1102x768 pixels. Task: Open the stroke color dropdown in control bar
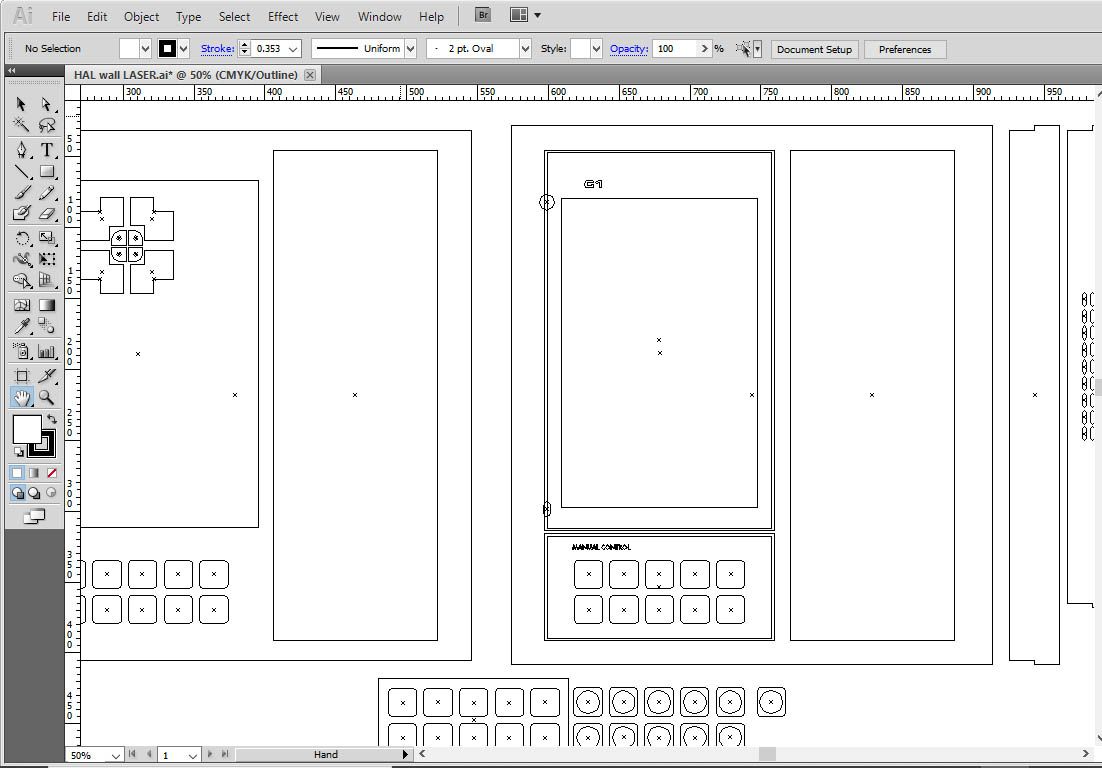(183, 48)
